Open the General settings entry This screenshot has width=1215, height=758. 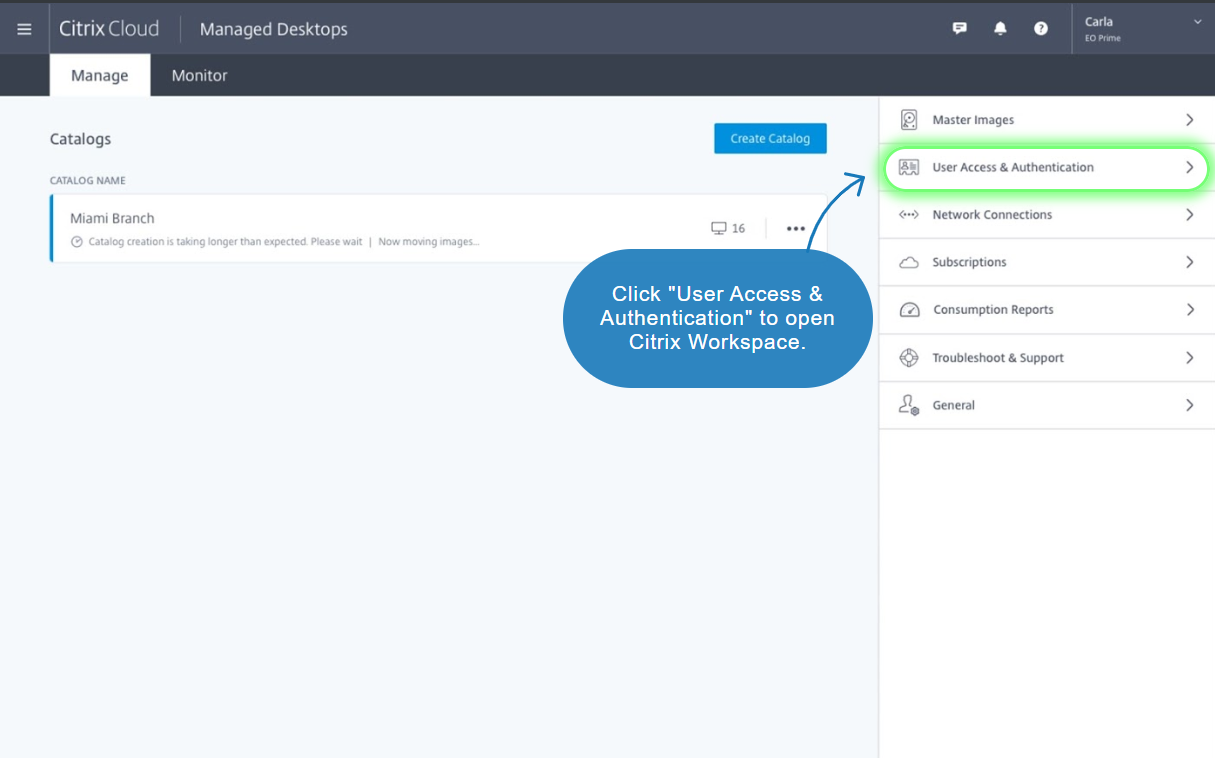(1047, 405)
